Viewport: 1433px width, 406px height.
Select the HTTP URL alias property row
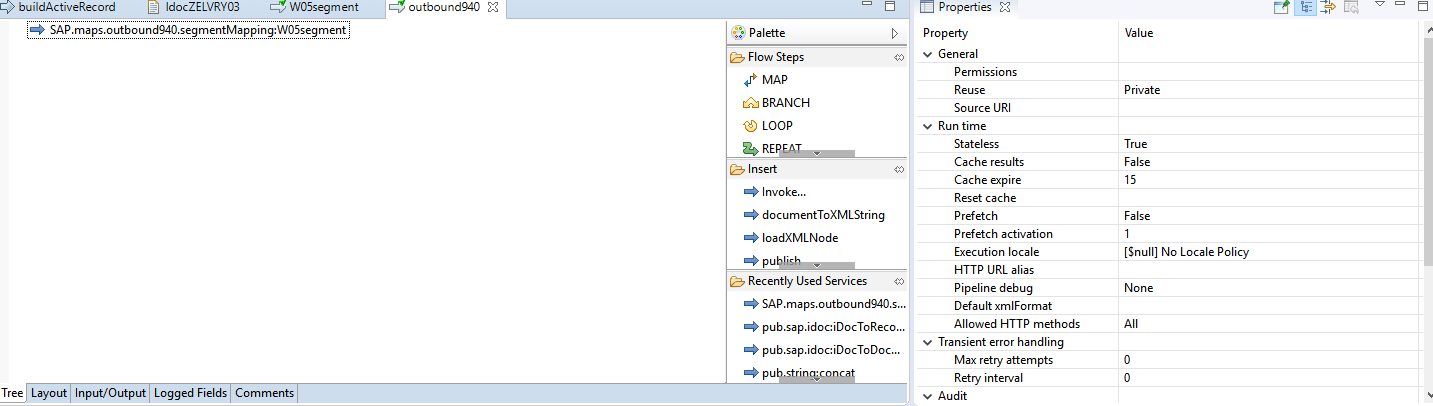click(x=1169, y=270)
